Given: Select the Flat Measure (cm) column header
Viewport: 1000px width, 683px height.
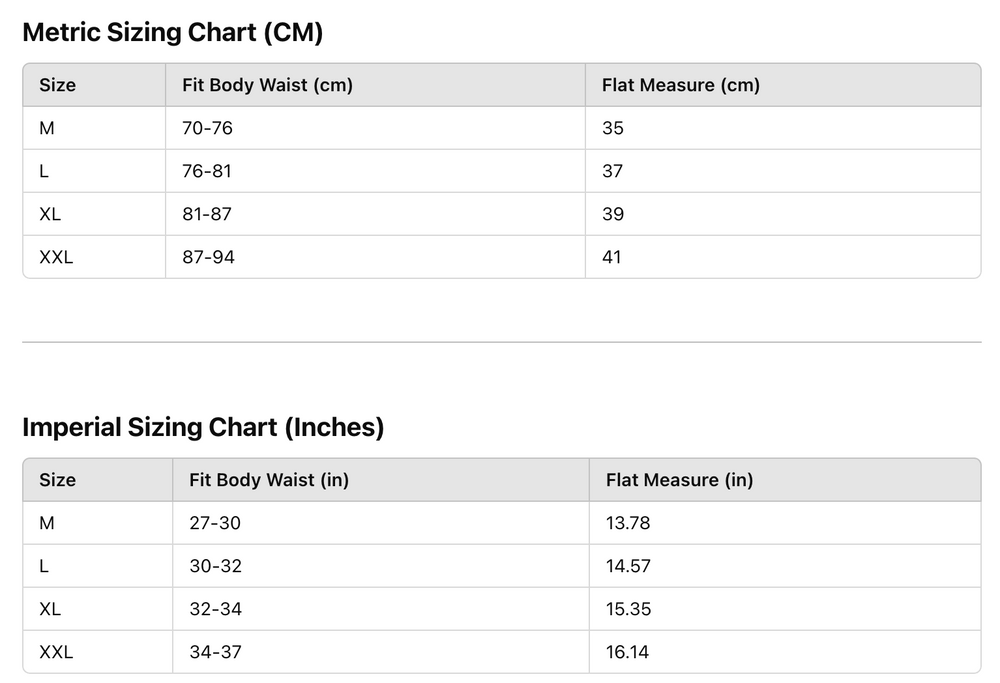Looking at the screenshot, I should click(x=680, y=86).
